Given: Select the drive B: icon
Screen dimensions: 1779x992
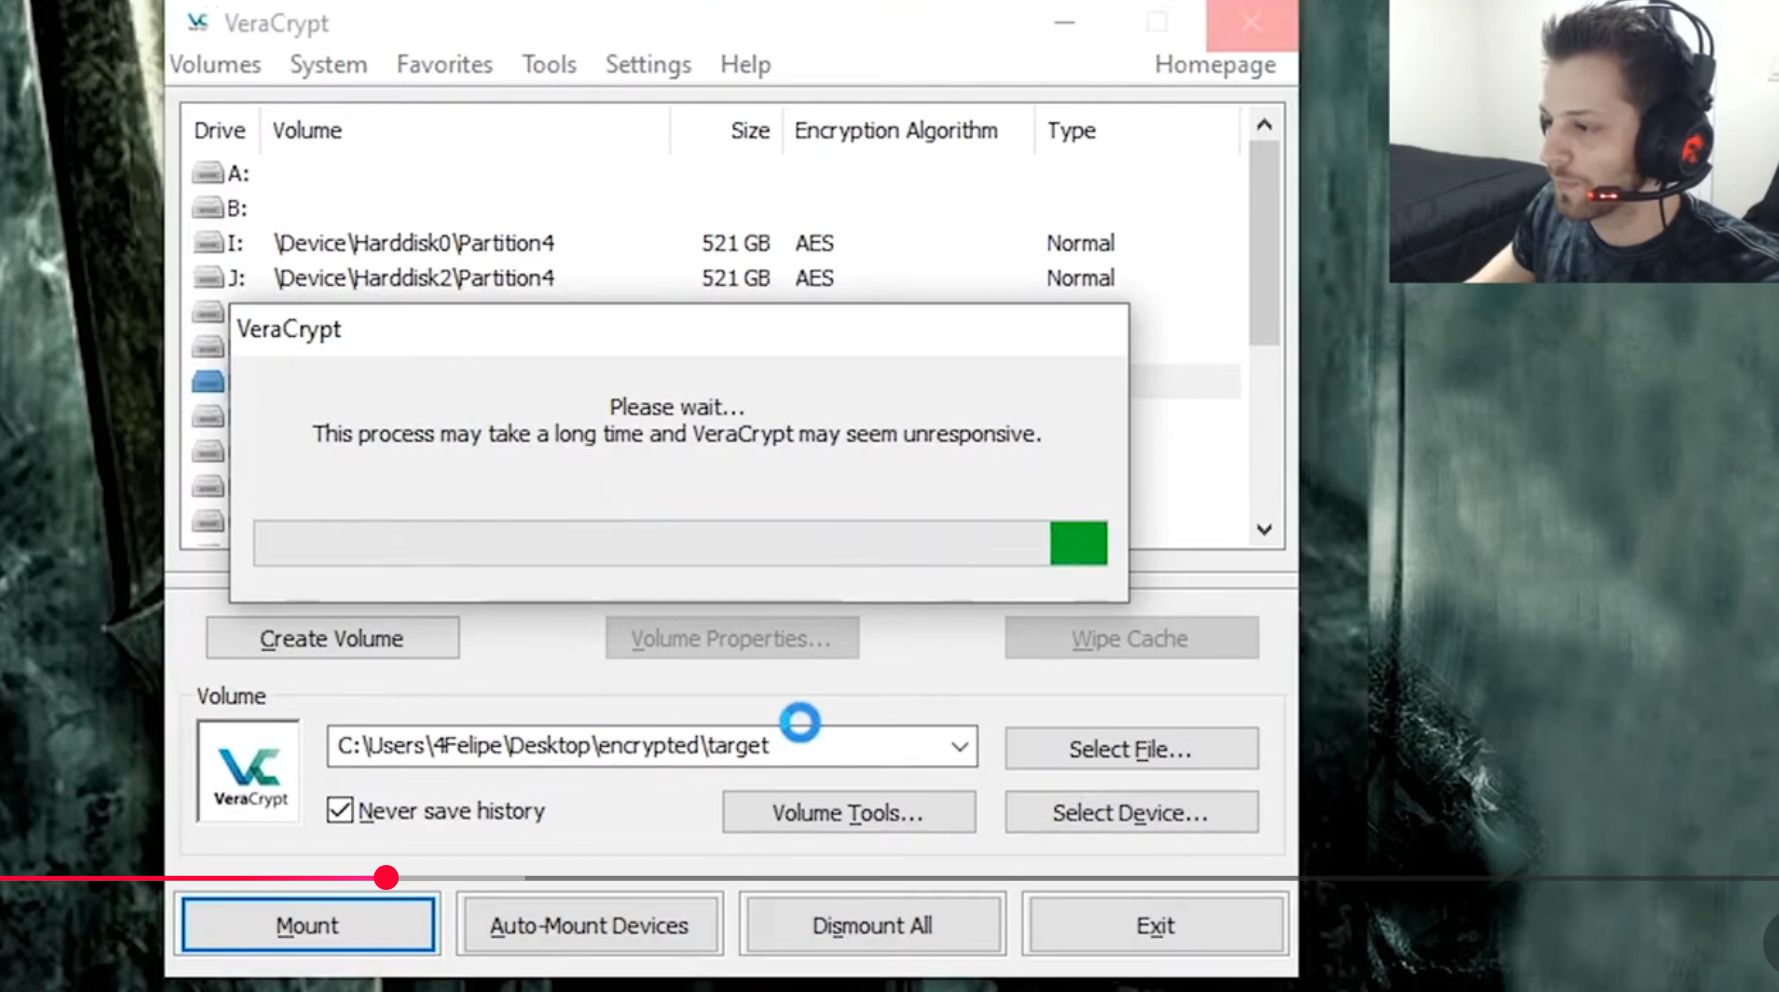Looking at the screenshot, I should pos(208,208).
